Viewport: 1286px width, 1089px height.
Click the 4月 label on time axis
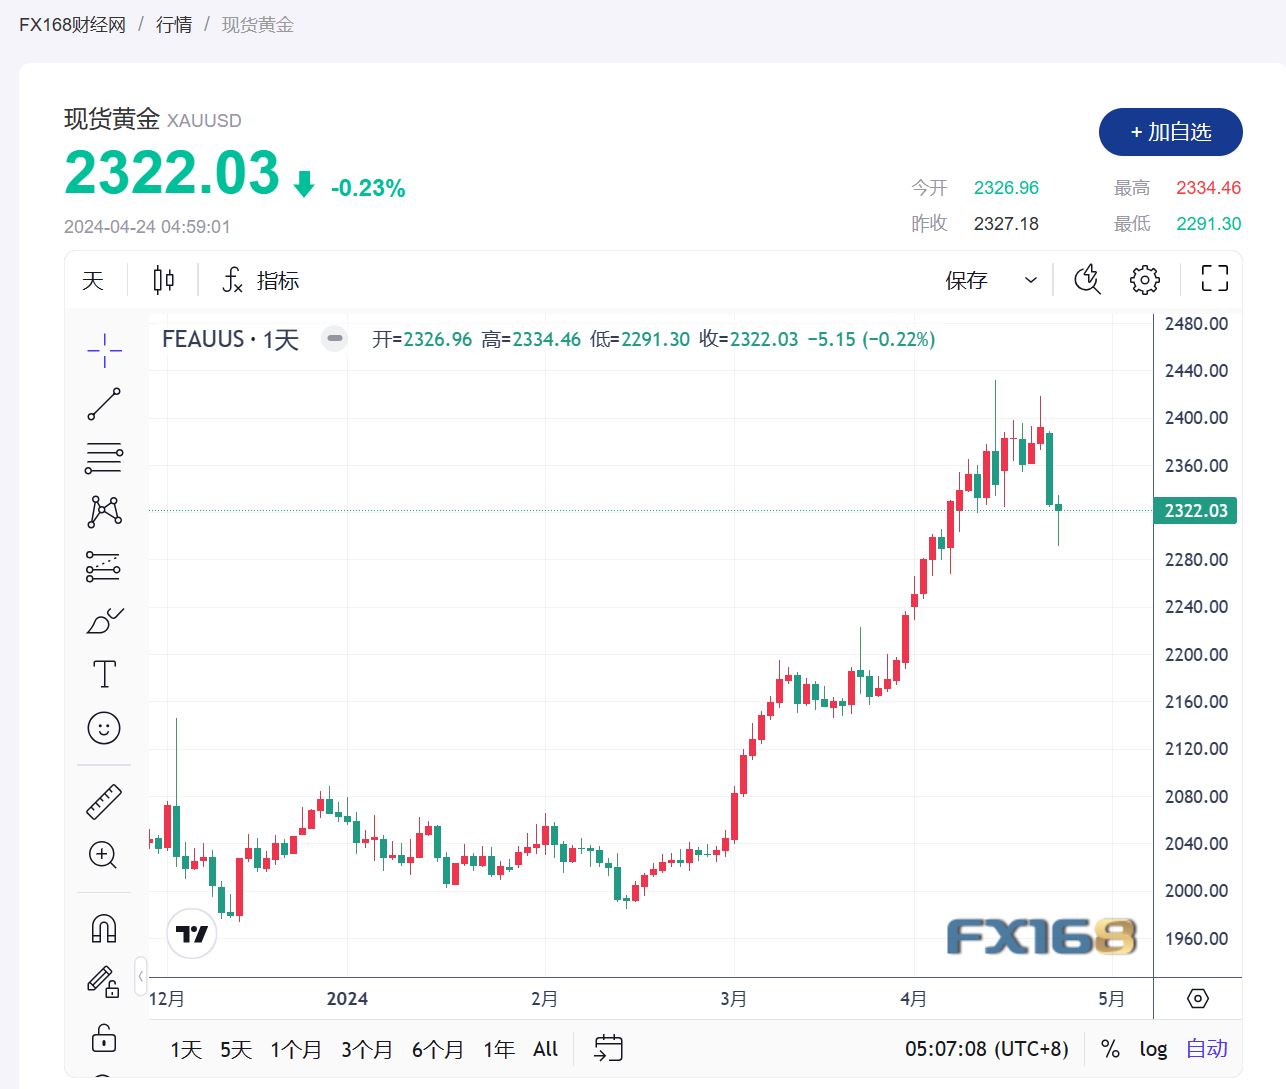[913, 999]
